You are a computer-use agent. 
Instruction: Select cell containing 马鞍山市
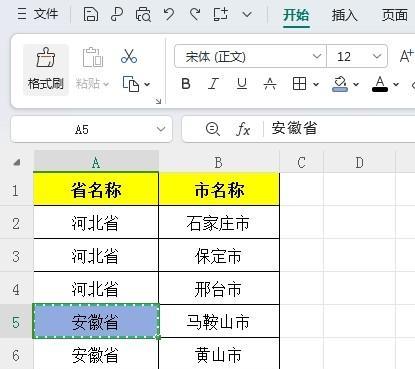click(x=219, y=321)
